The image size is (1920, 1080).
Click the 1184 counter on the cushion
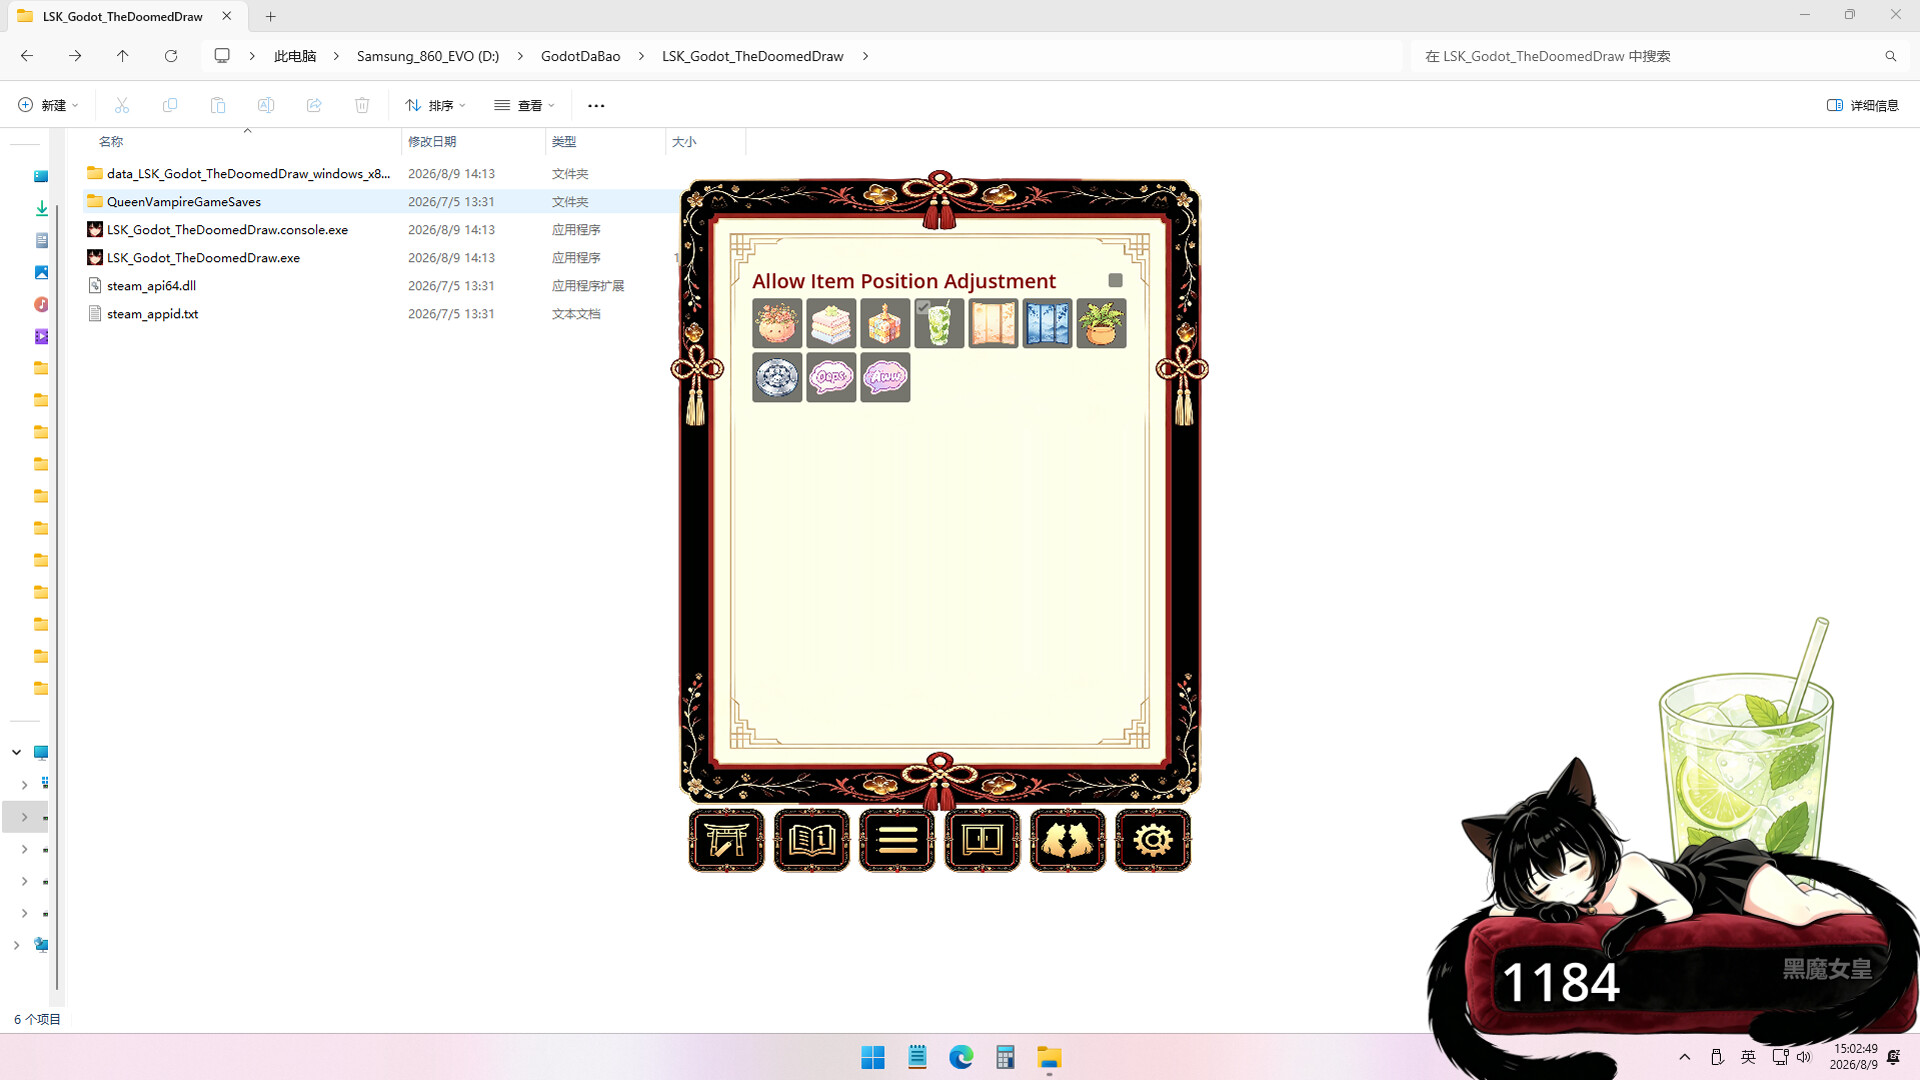(x=1560, y=982)
